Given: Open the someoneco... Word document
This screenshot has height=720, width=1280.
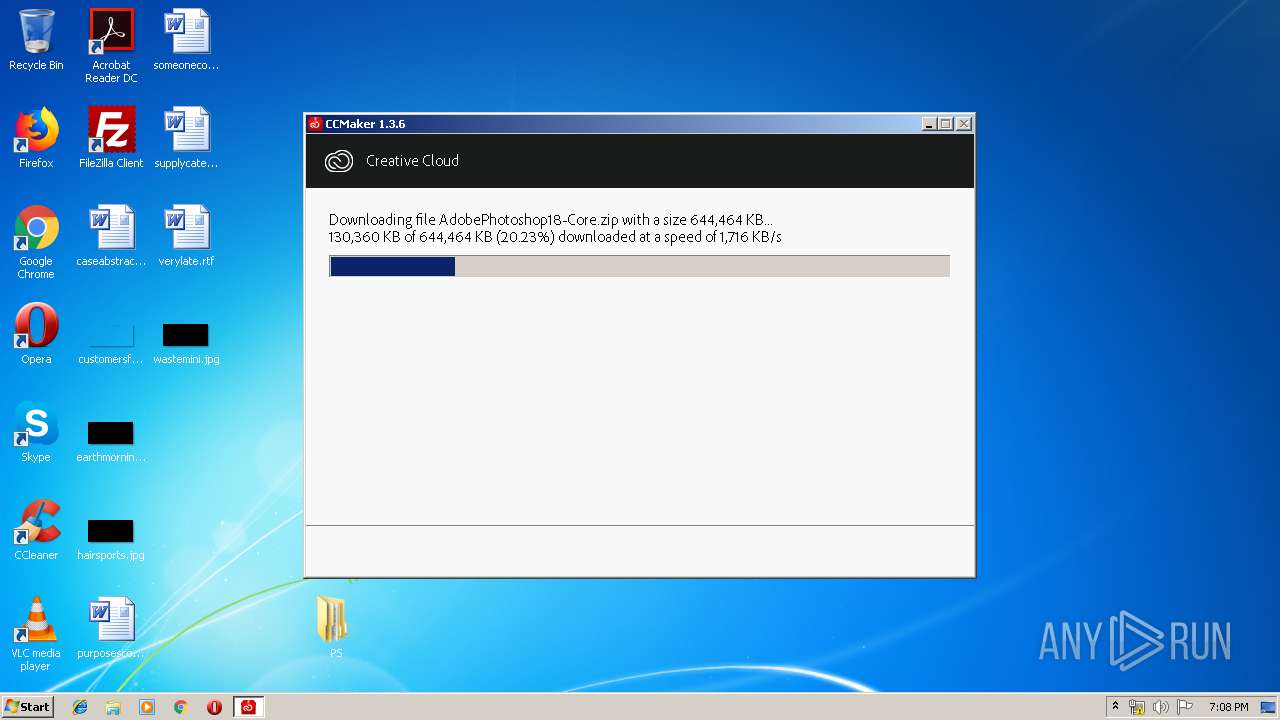Looking at the screenshot, I should tap(186, 40).
